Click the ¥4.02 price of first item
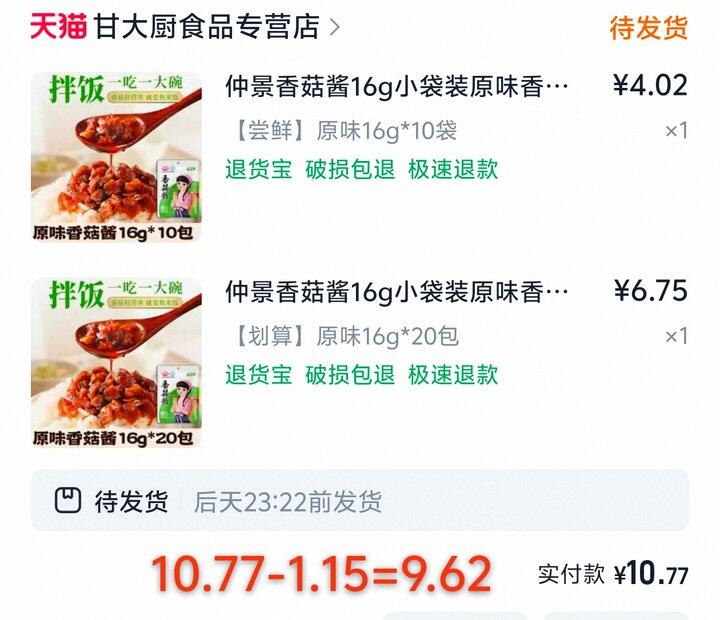 pyautogui.click(x=650, y=85)
